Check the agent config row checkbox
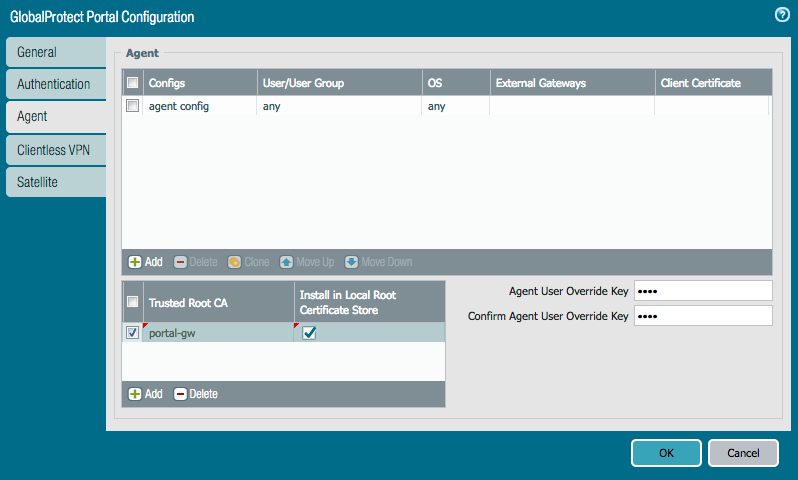This screenshot has width=798, height=480. tap(132, 105)
